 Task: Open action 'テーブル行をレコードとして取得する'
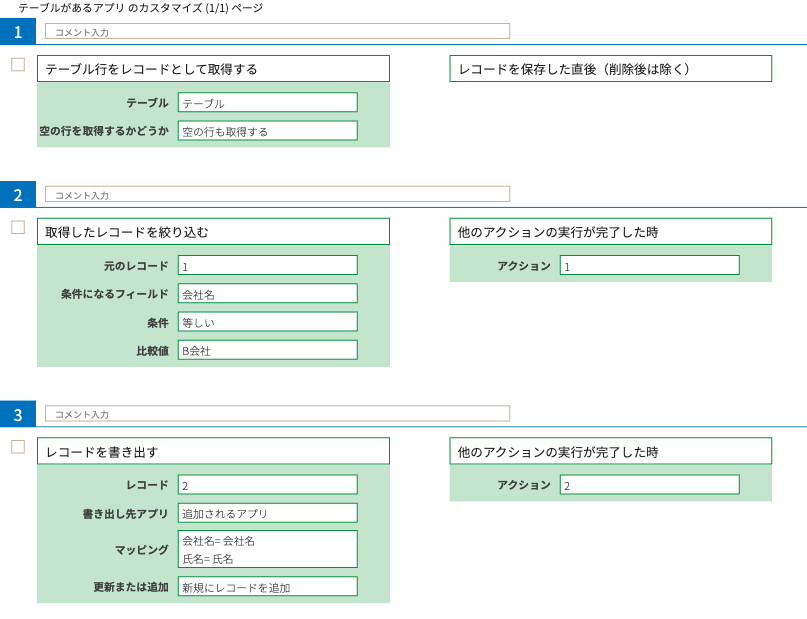[213, 69]
